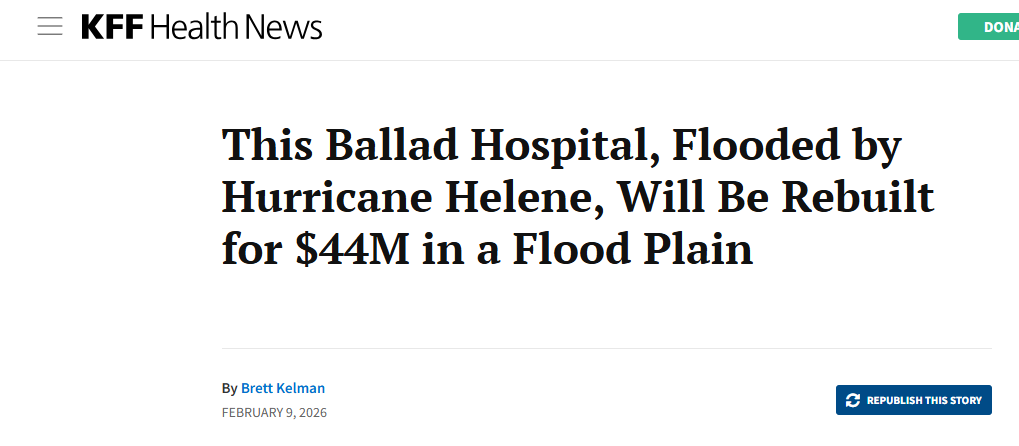Click the February 9, 2026 publication date

[274, 412]
